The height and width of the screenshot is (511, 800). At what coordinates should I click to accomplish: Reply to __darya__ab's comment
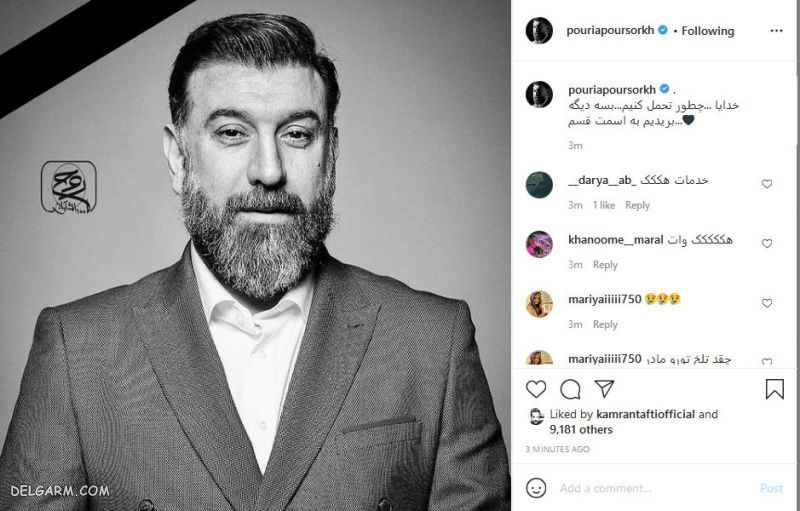pyautogui.click(x=637, y=205)
